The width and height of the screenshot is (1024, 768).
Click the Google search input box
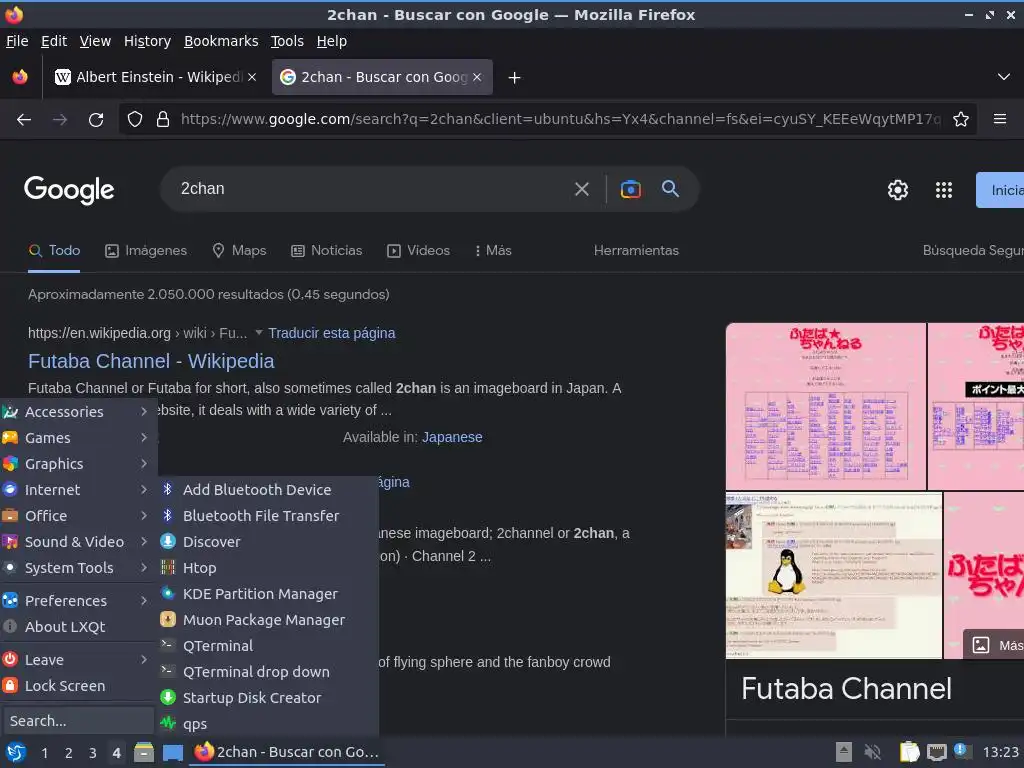pyautogui.click(x=372, y=189)
